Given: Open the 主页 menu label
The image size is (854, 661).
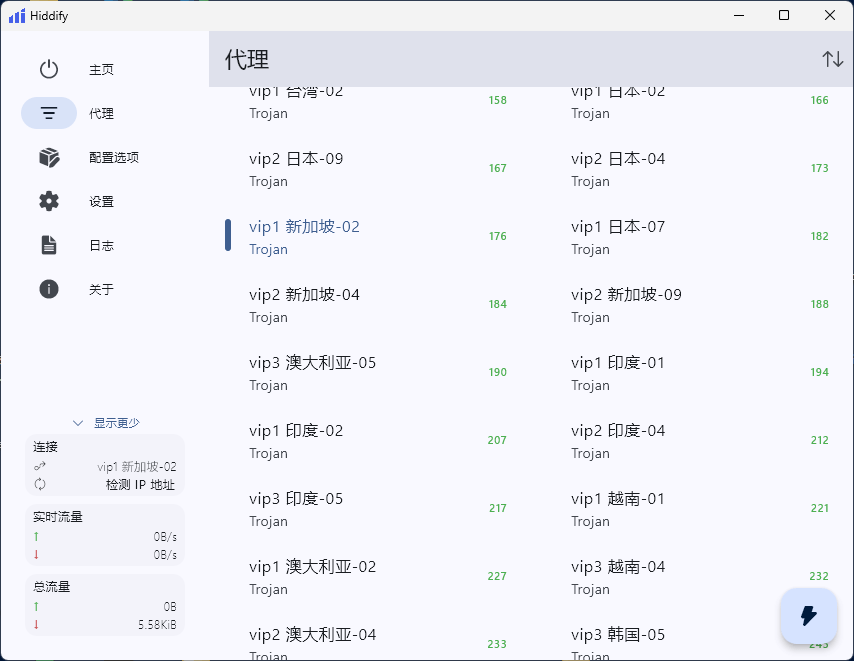Looking at the screenshot, I should coord(101,70).
